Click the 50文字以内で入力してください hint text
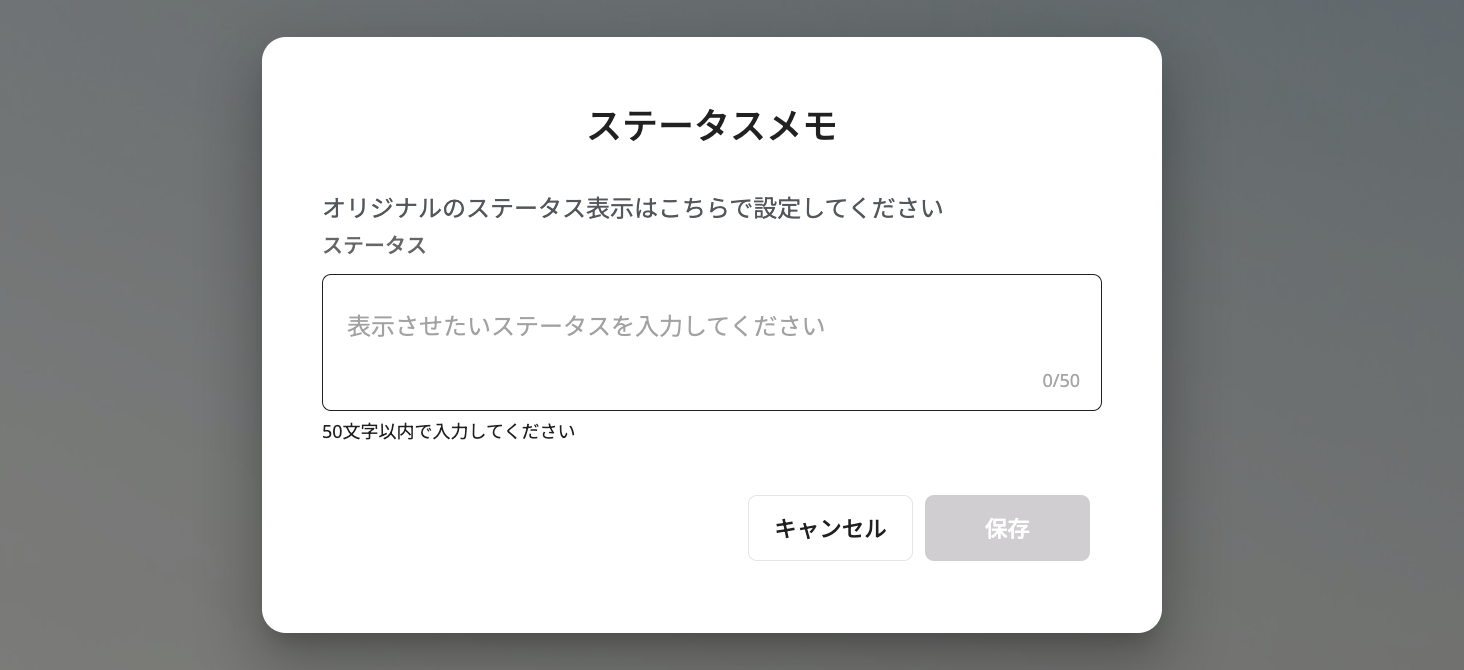Image resolution: width=1464 pixels, height=670 pixels. pyautogui.click(x=448, y=431)
